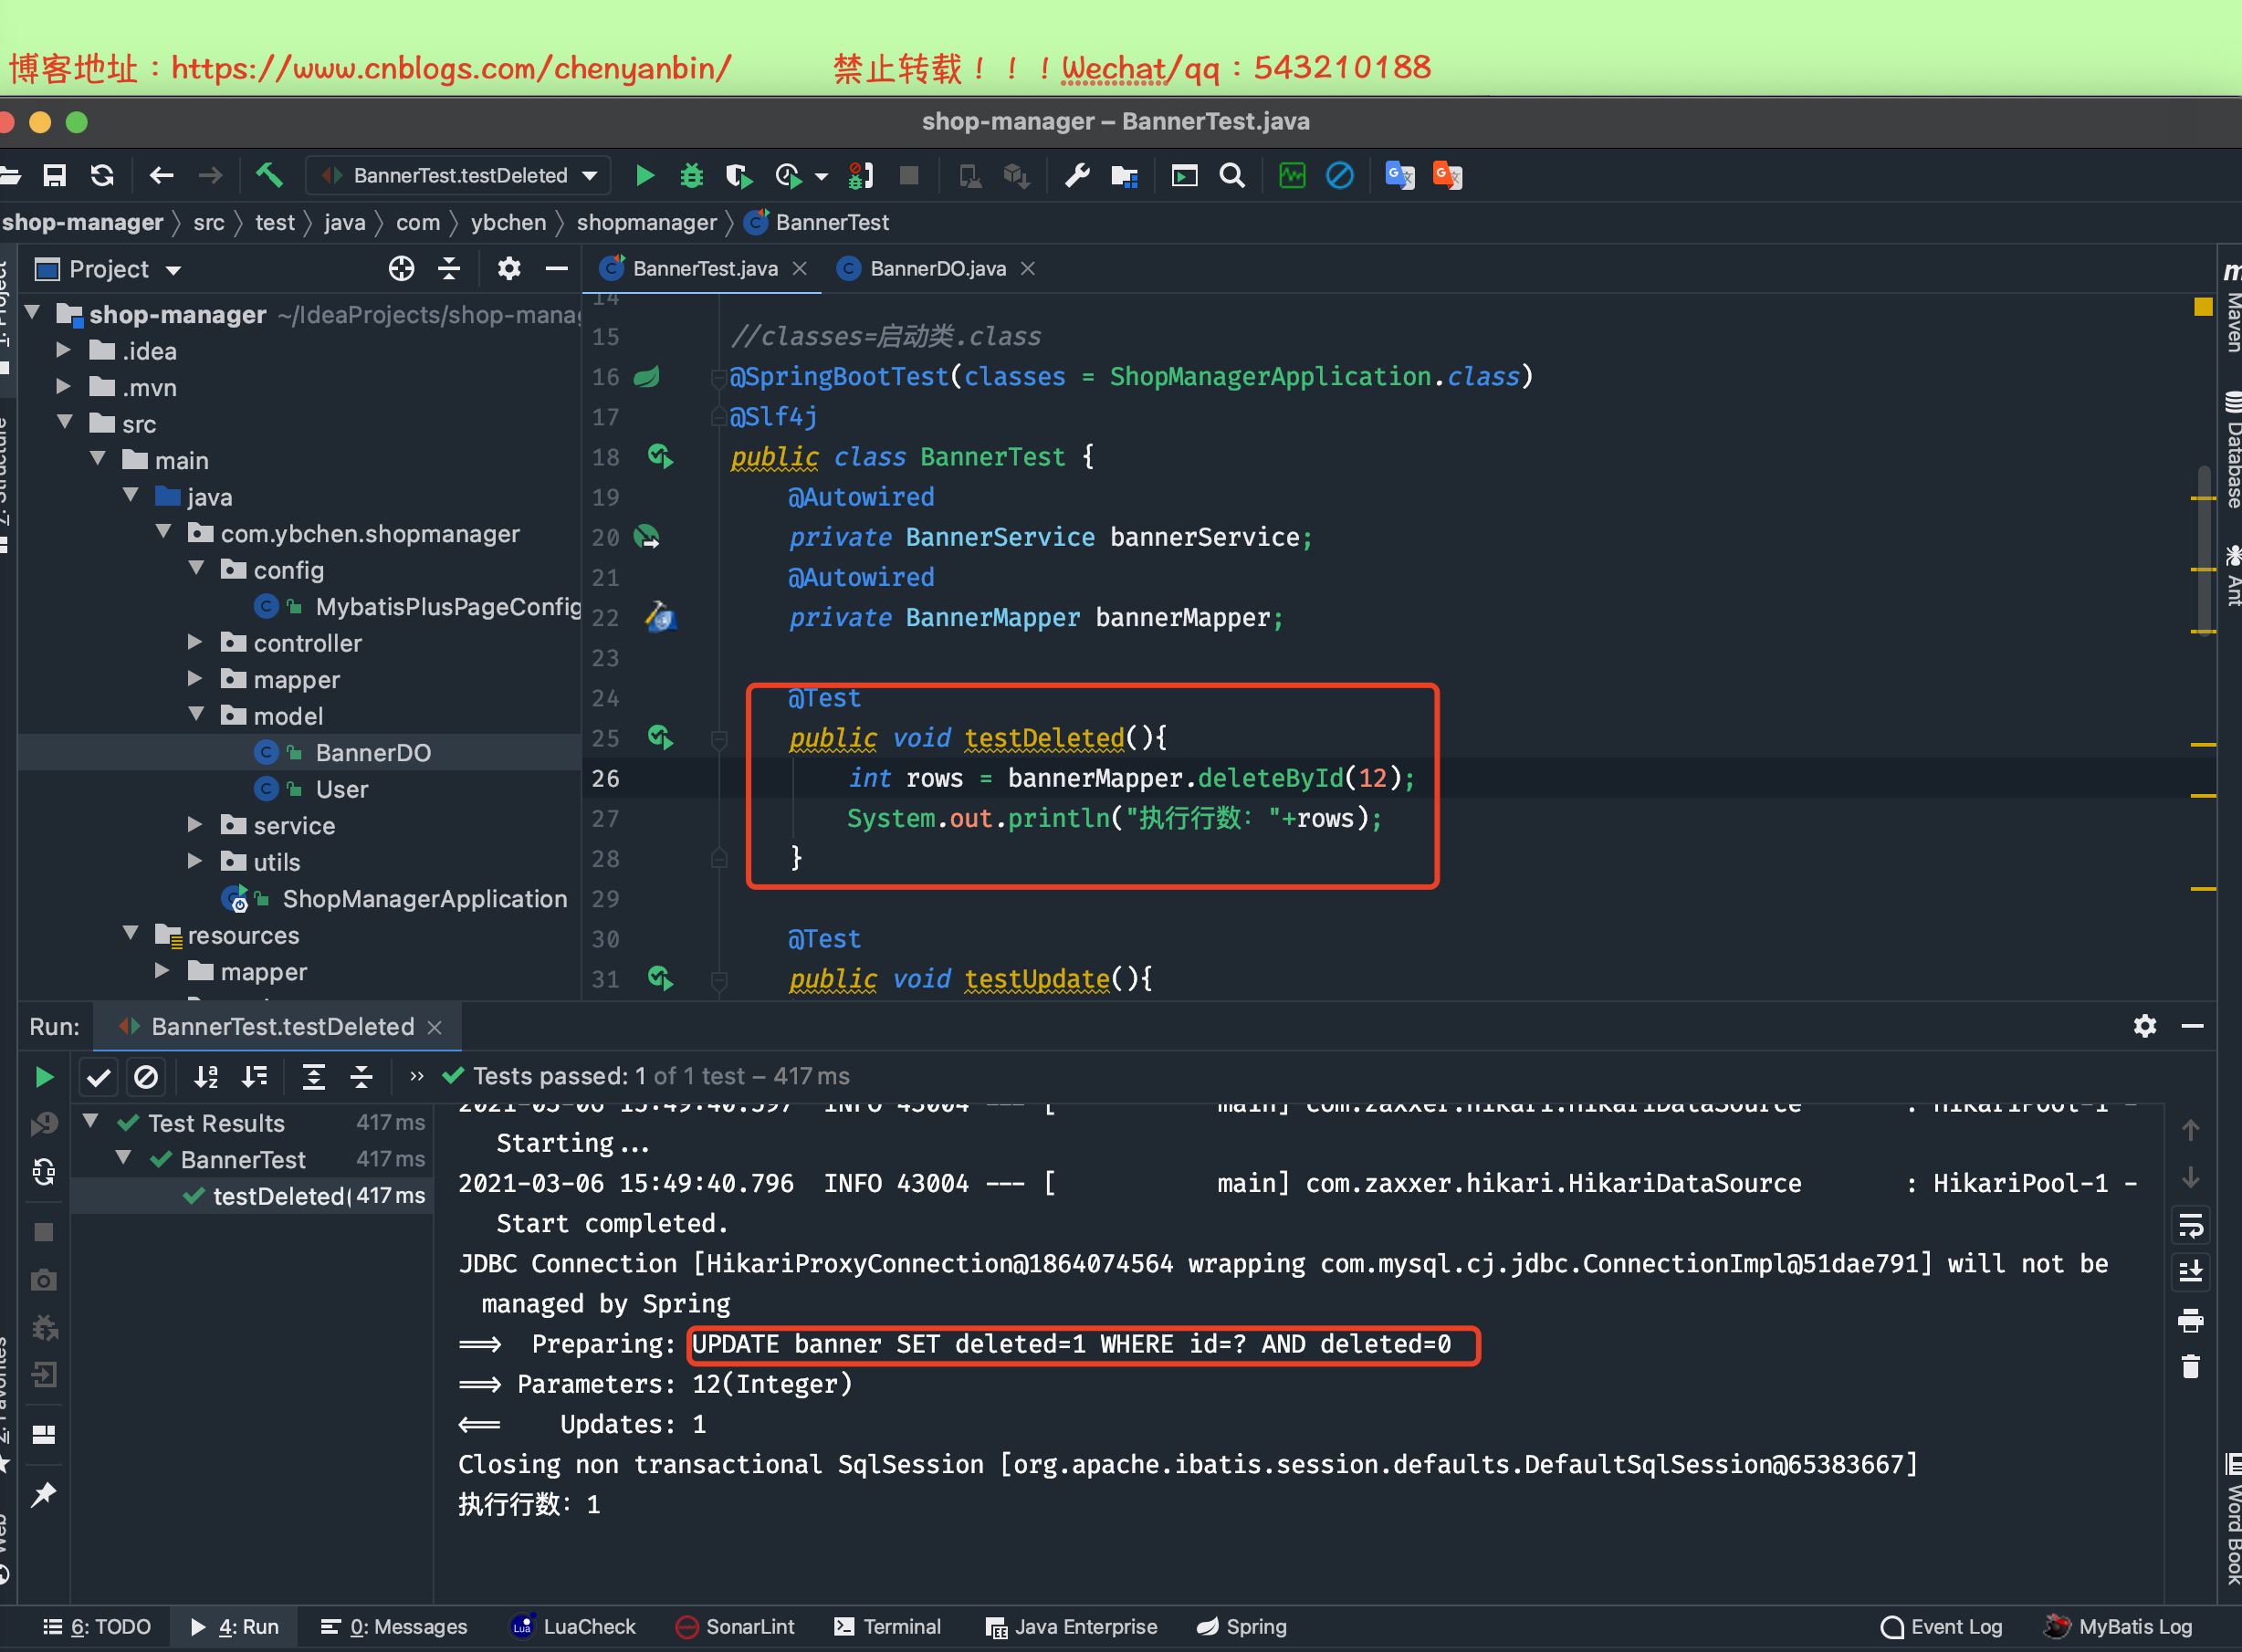Toggle Show Ignored tests filter
The image size is (2242, 1652).
point(148,1077)
